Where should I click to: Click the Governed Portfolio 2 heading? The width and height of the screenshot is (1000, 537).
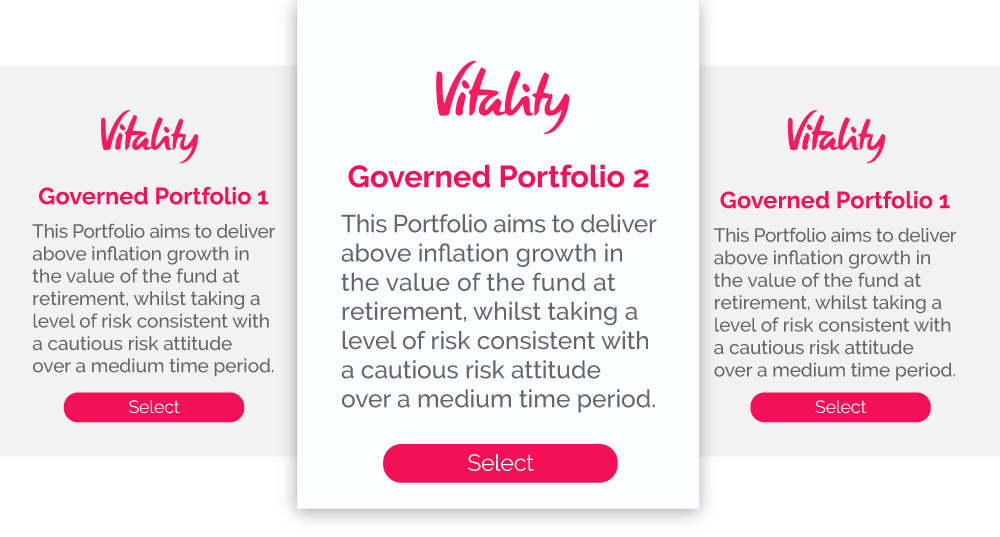(498, 177)
